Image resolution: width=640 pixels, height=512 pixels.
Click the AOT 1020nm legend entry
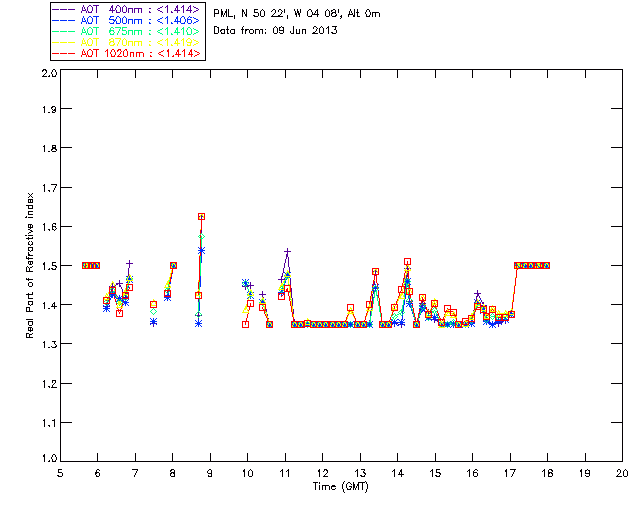click(127, 53)
